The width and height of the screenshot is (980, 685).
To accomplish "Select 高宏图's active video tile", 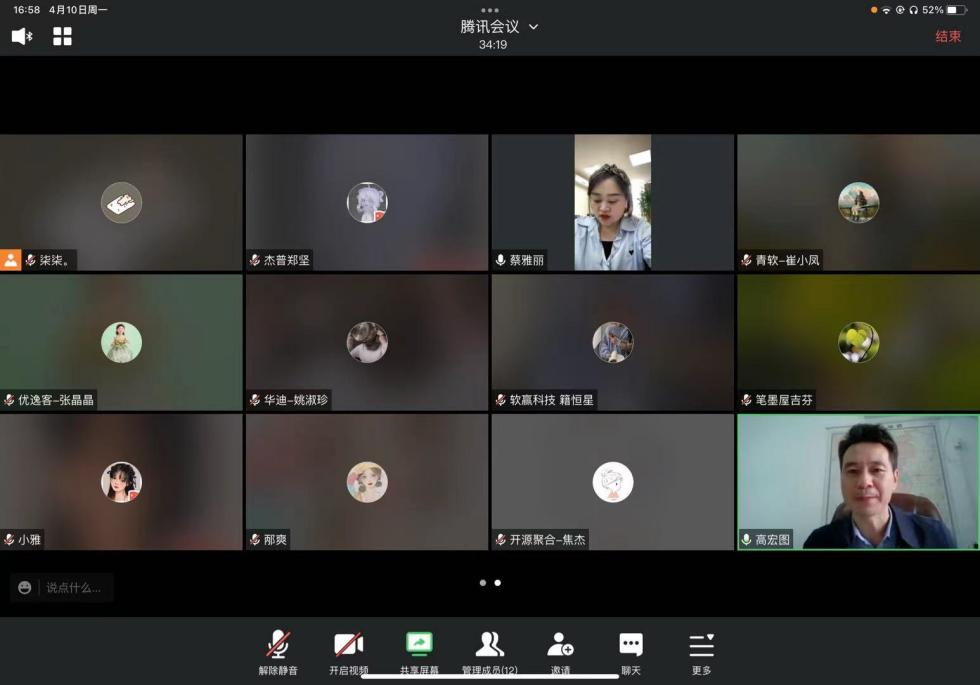I will tap(858, 480).
